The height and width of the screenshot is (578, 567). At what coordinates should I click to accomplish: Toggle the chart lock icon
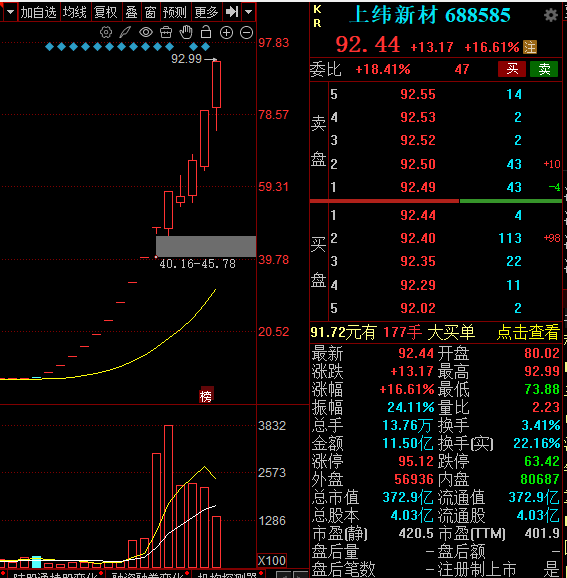click(206, 32)
